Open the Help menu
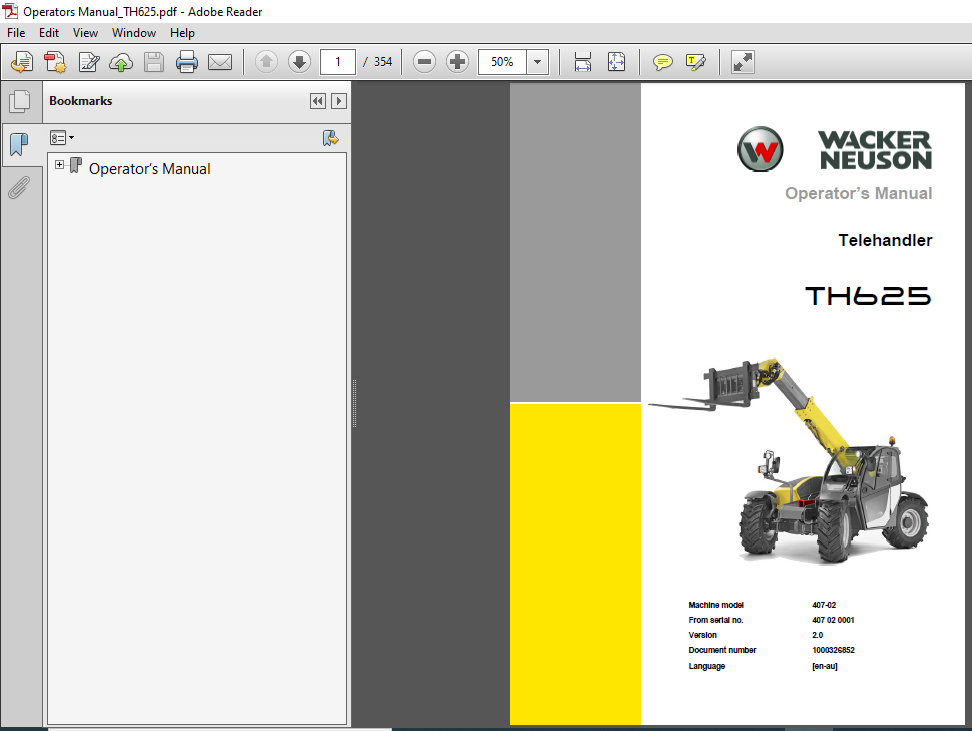Image resolution: width=972 pixels, height=731 pixels. click(182, 33)
